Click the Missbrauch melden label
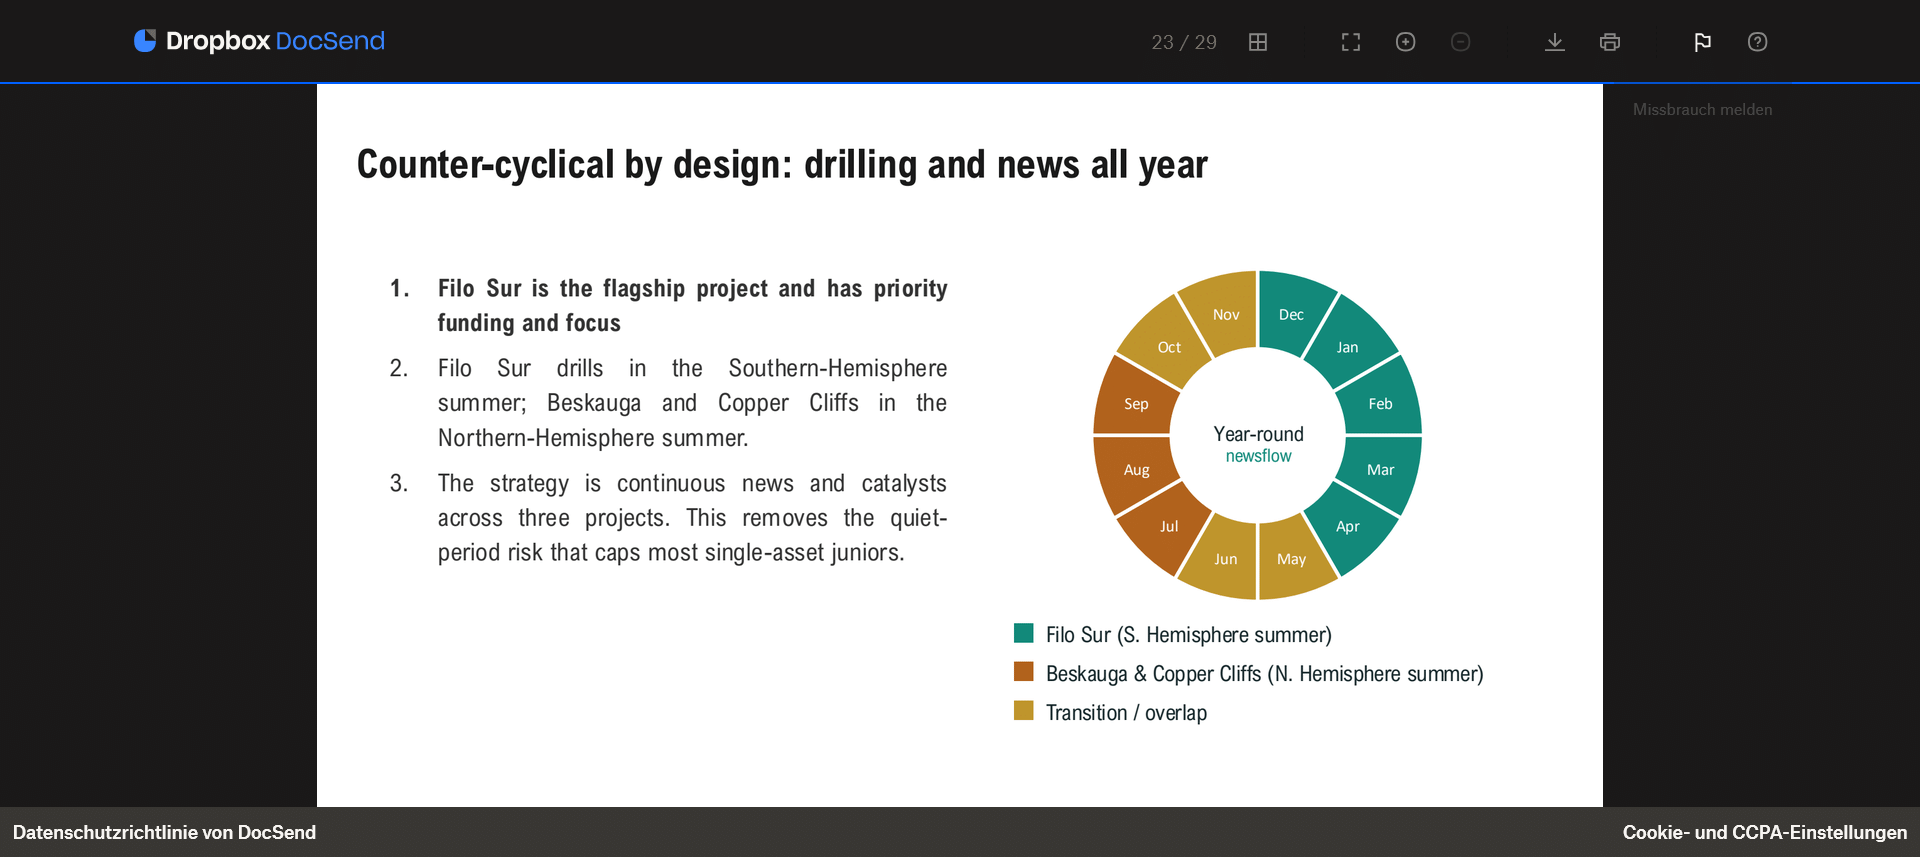 coord(1702,110)
